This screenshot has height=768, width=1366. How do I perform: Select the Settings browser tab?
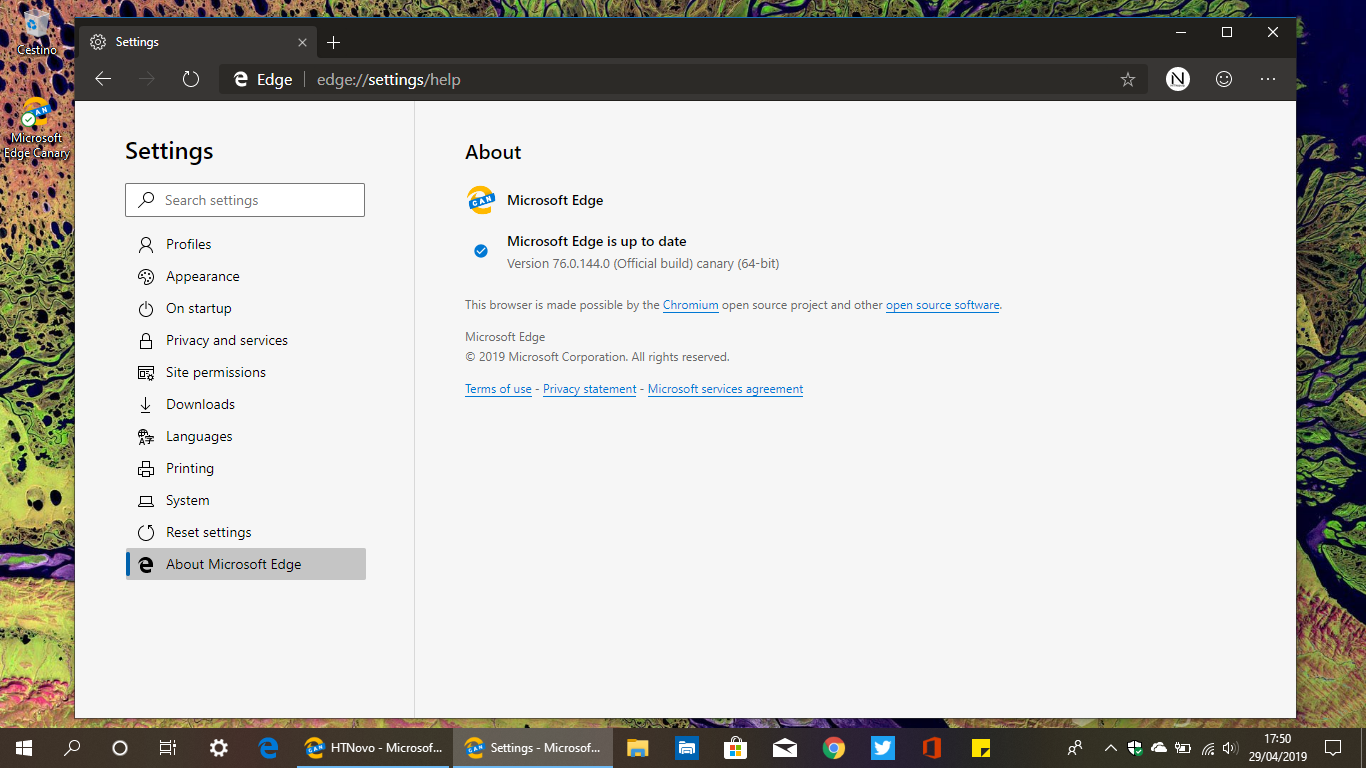(x=199, y=42)
